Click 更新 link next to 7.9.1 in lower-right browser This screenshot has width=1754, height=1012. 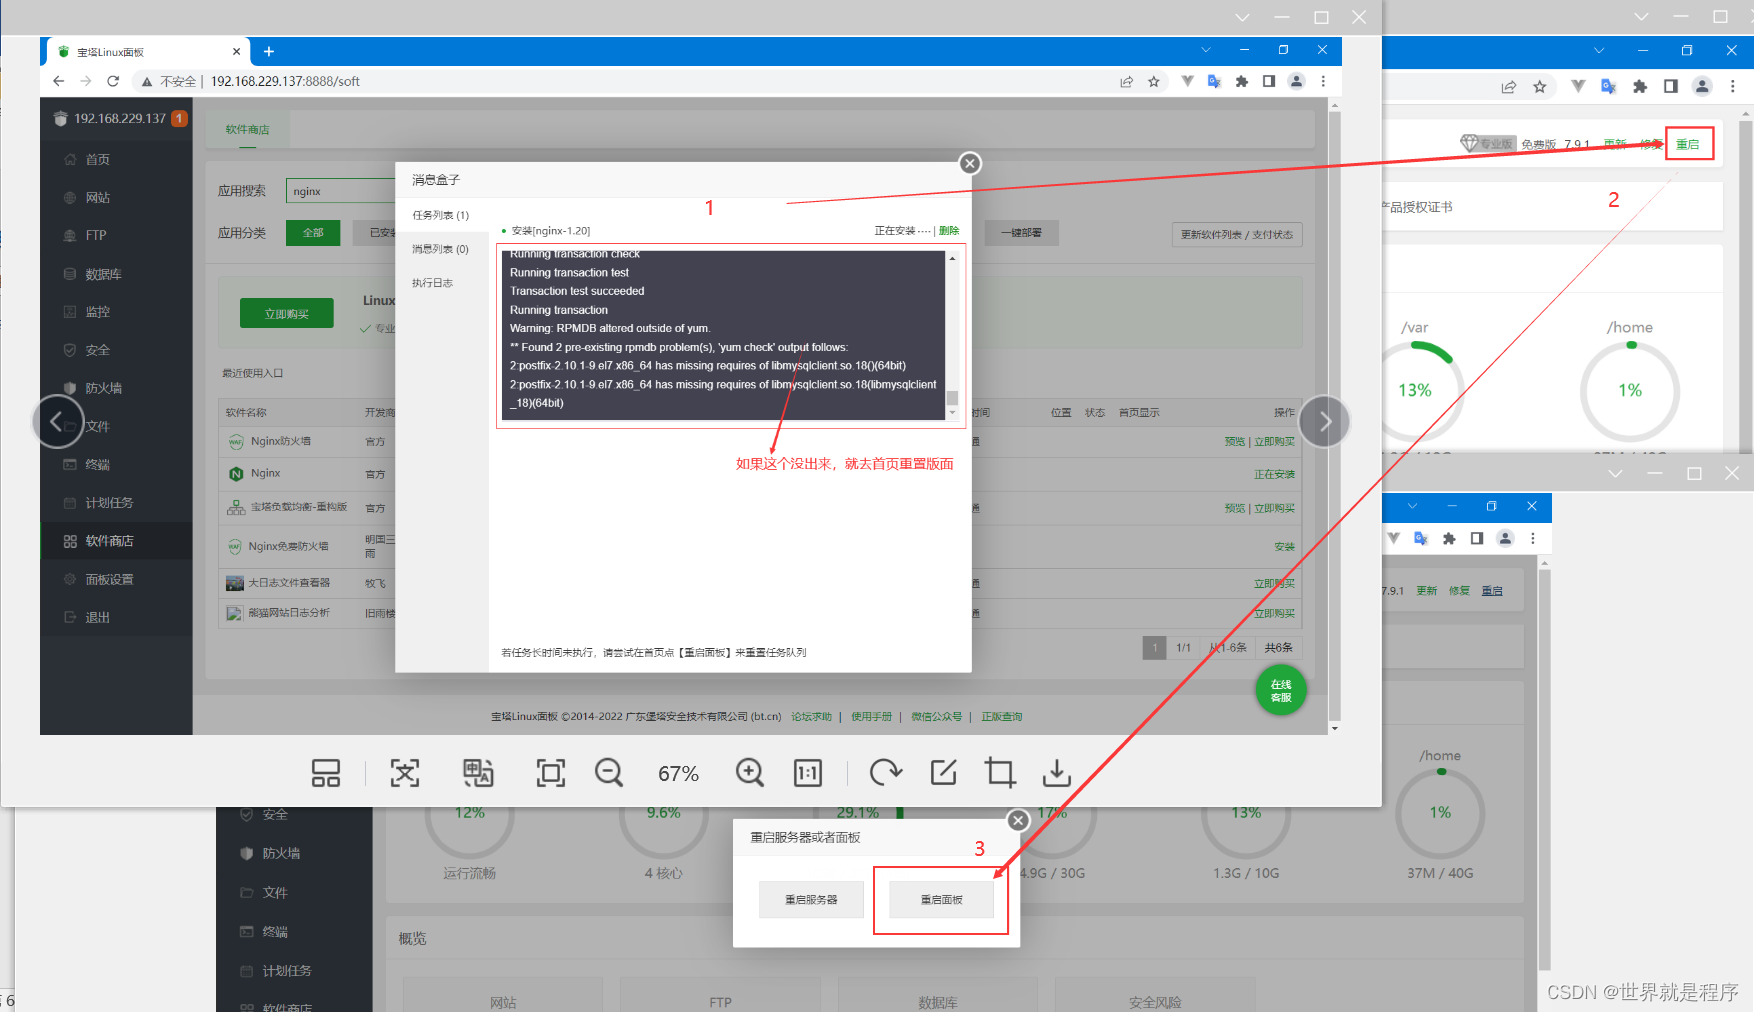pos(1427,590)
